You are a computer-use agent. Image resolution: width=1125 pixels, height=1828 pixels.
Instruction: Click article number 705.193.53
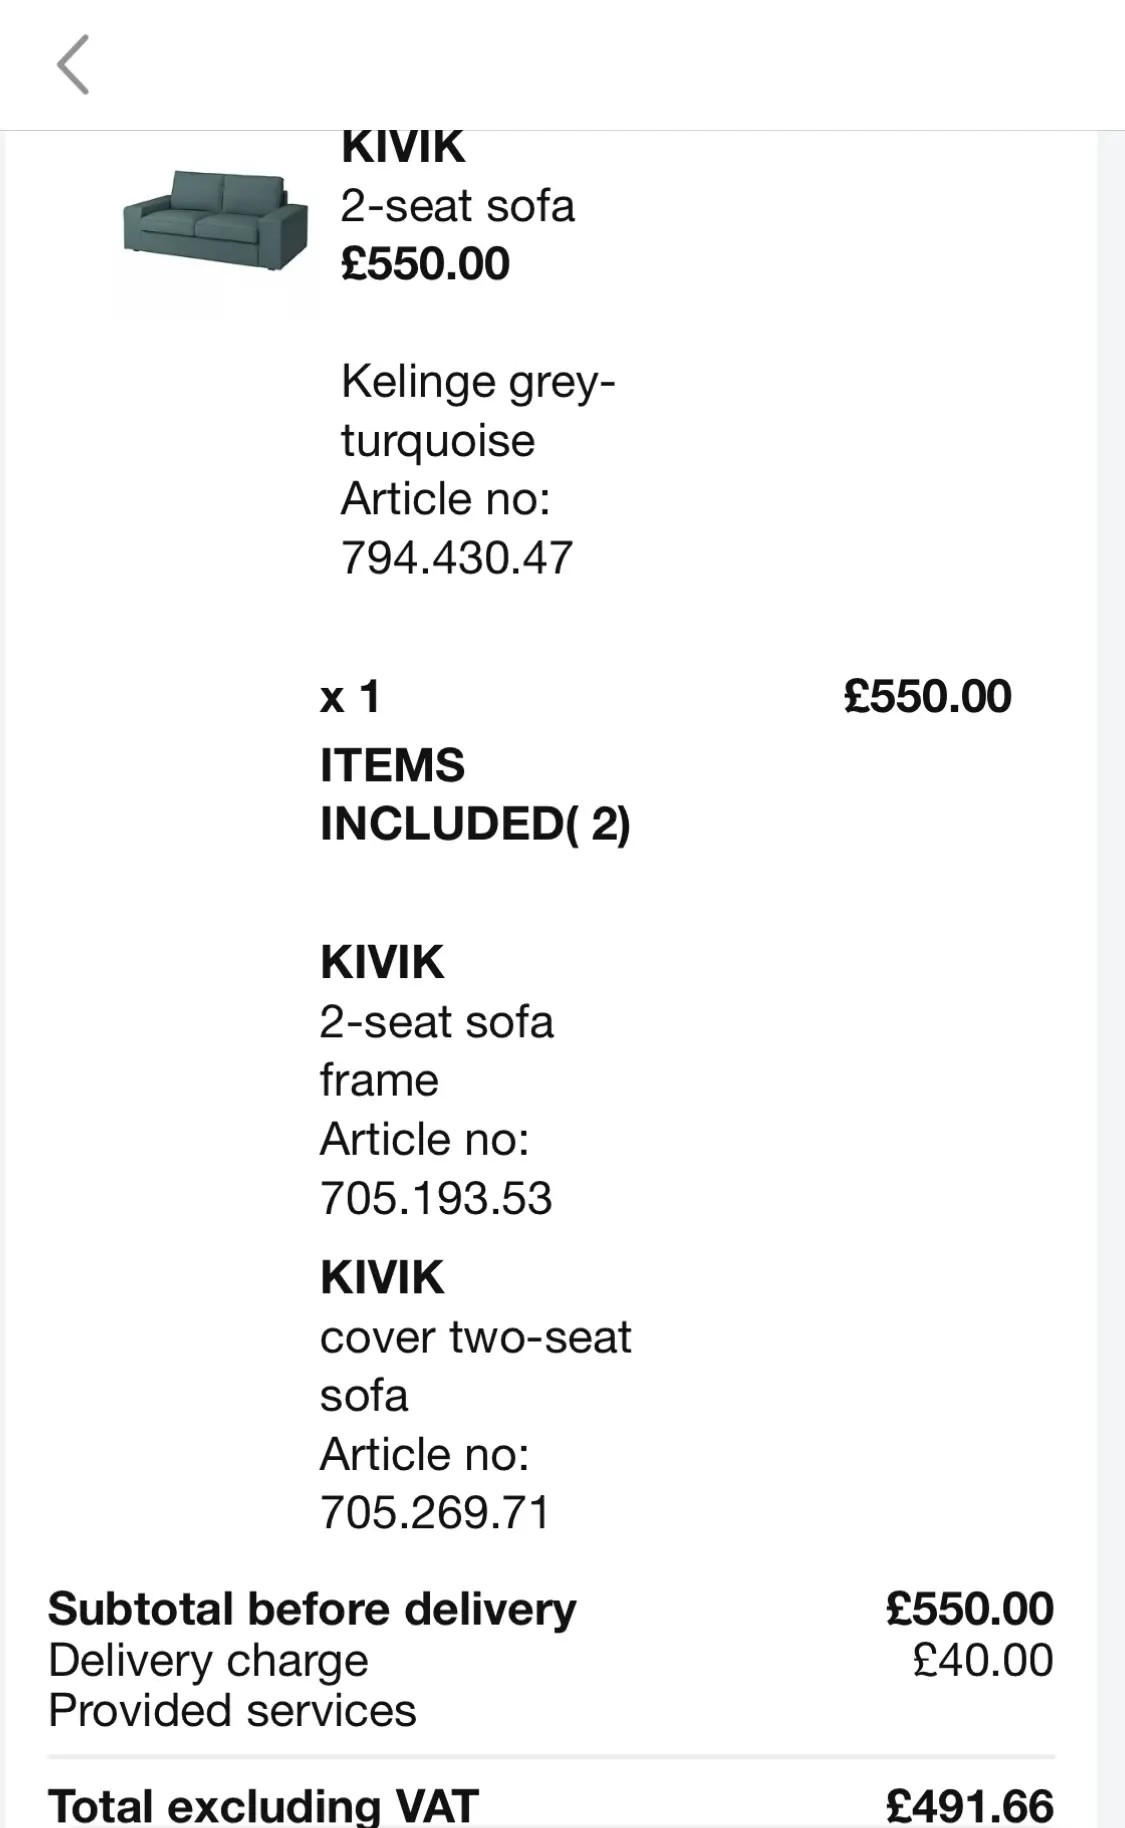435,1198
